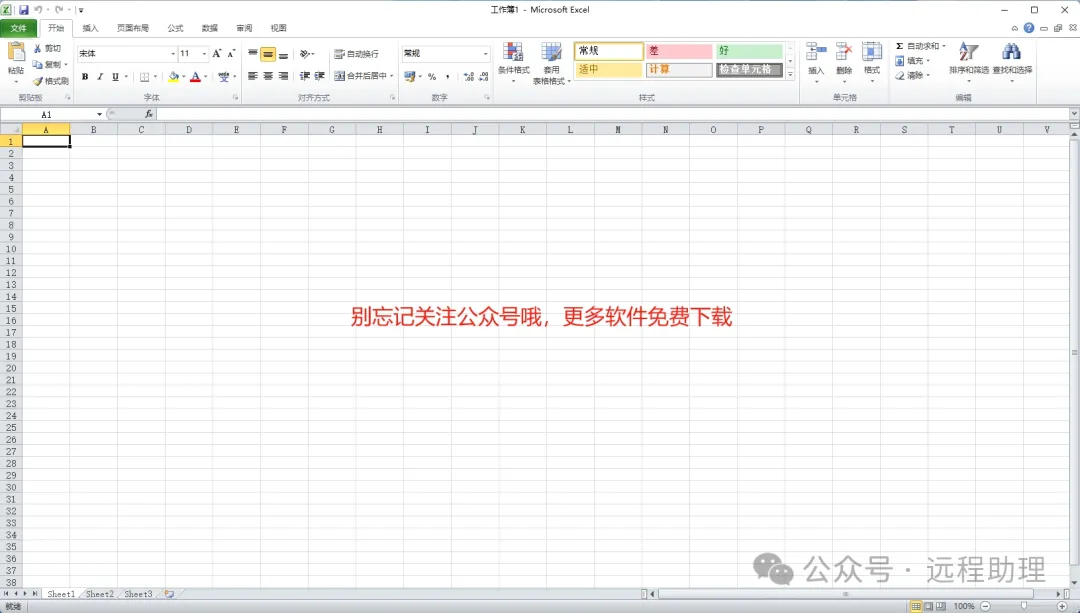This screenshot has width=1080, height=613.
Task: Open the font size dropdown
Action: [204, 53]
